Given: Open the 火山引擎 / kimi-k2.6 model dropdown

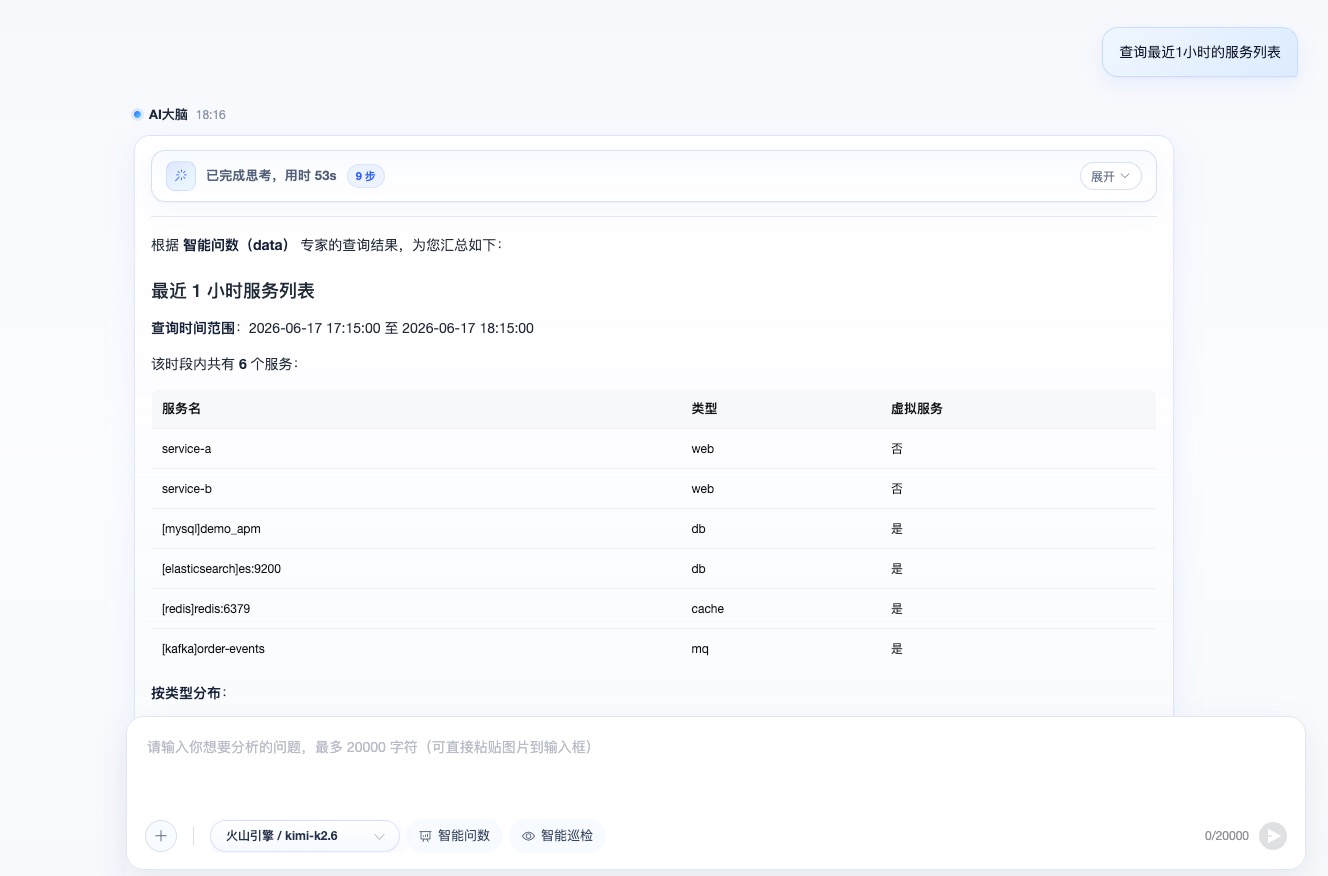Looking at the screenshot, I should coord(305,836).
